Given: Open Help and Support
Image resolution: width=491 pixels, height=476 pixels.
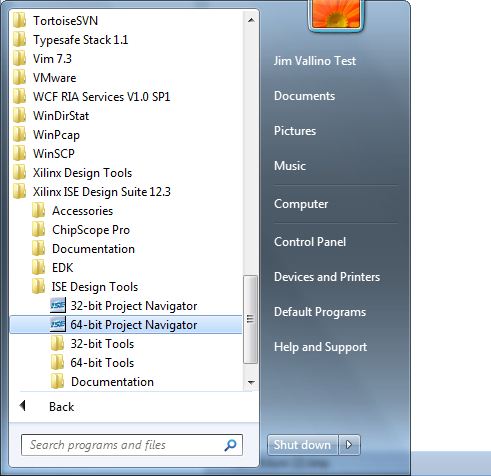Looking at the screenshot, I should (x=320, y=347).
